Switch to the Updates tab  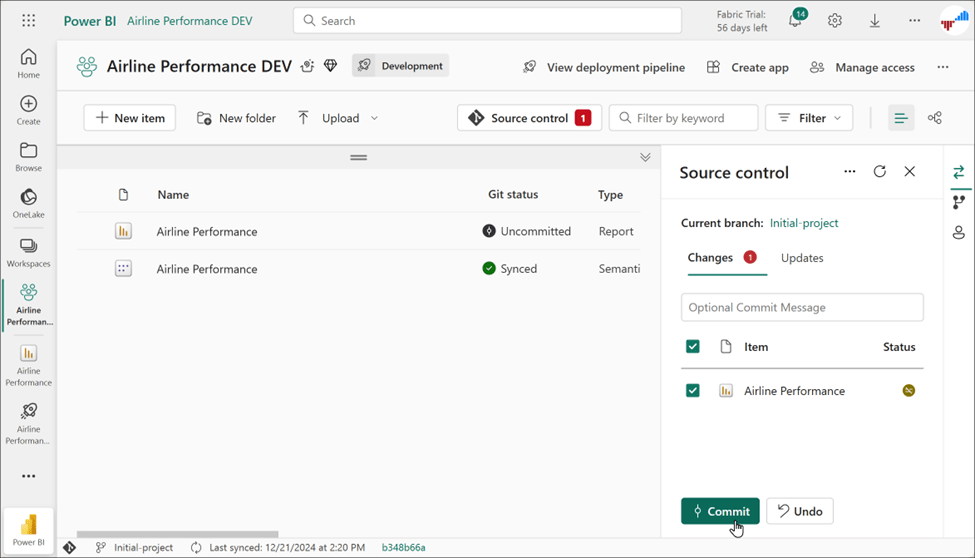pyautogui.click(x=802, y=258)
